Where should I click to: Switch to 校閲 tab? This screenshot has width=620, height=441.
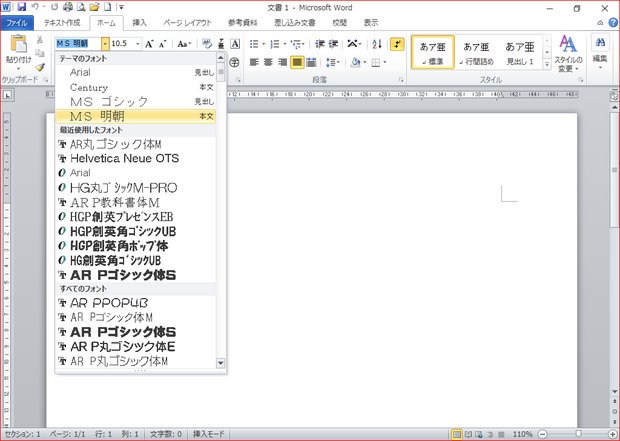click(340, 23)
